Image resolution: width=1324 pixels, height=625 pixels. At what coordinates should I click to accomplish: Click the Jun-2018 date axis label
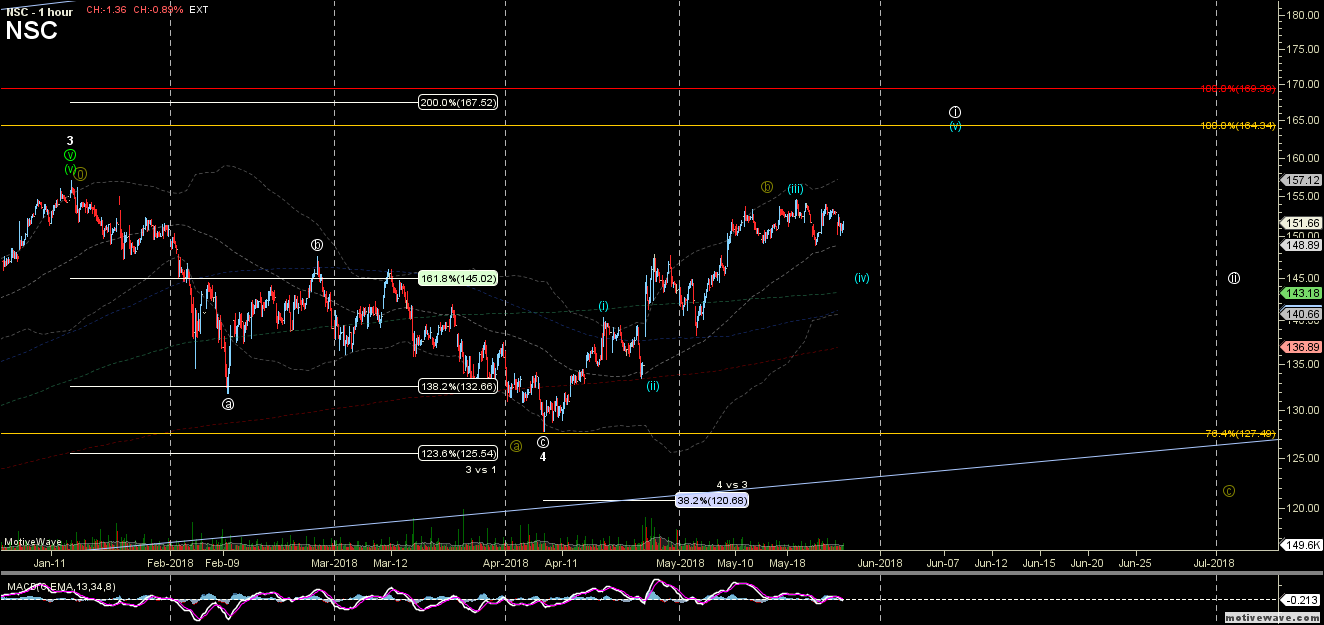point(879,563)
